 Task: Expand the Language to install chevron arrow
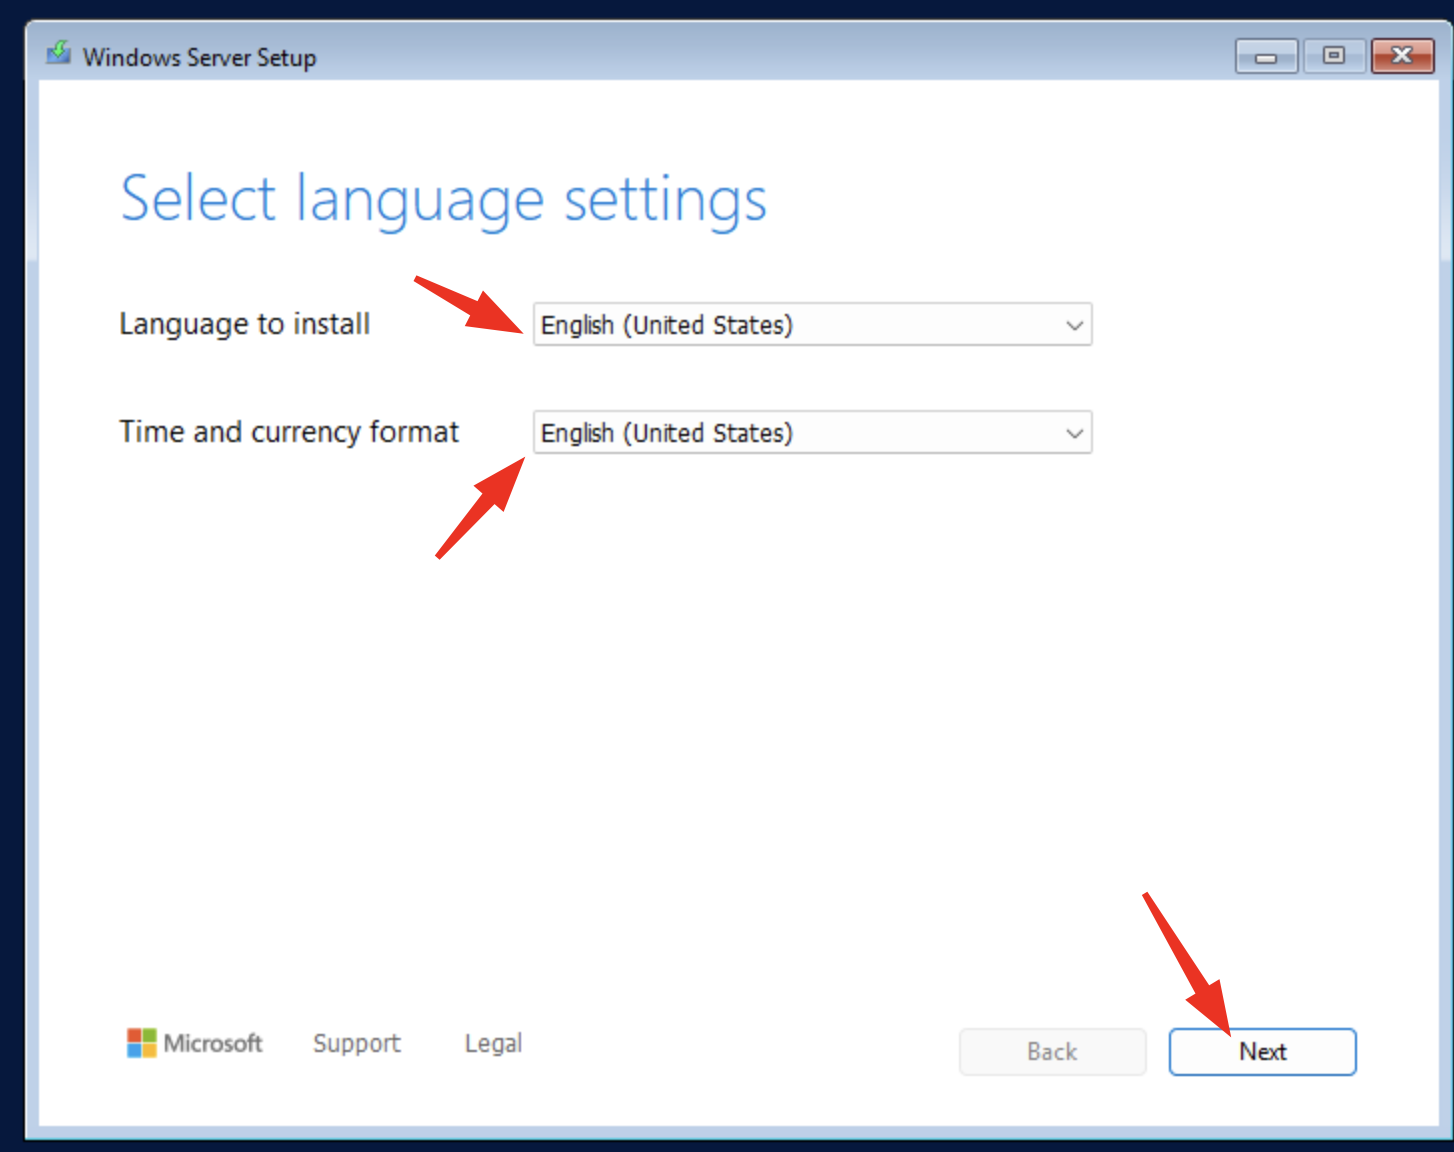pos(1074,326)
